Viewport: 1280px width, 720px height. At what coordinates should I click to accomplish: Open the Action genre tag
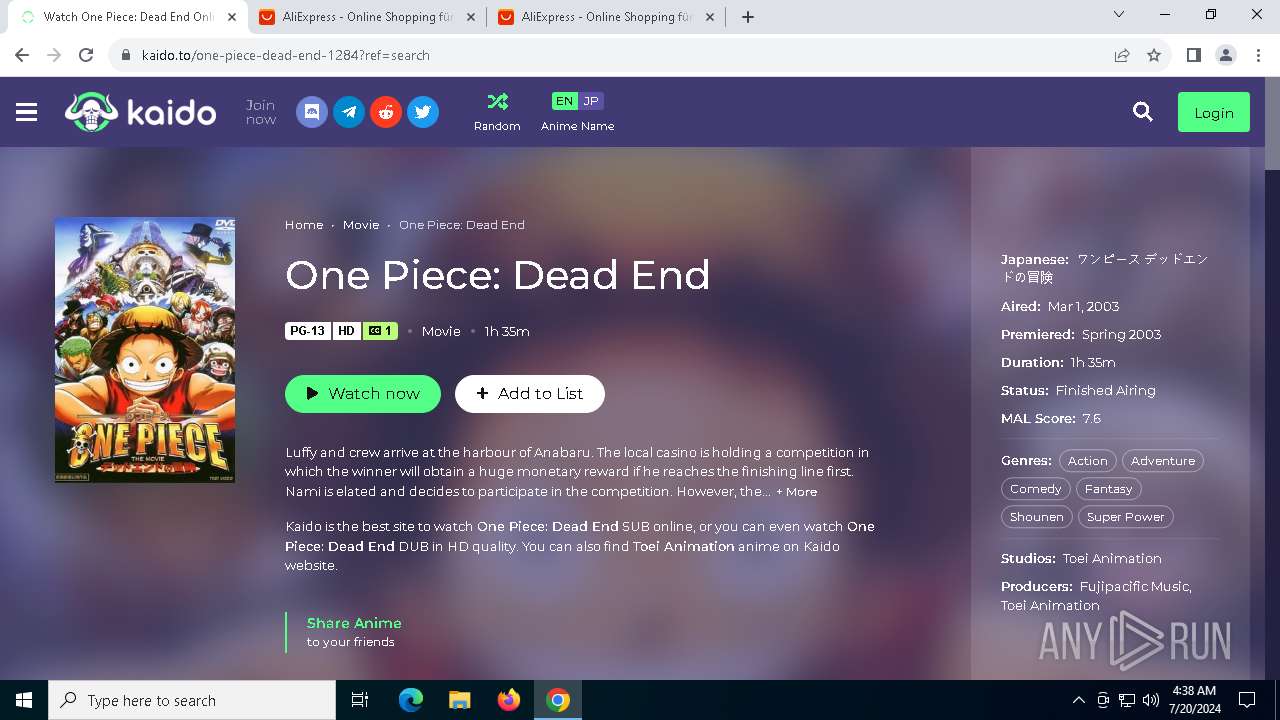click(1088, 461)
